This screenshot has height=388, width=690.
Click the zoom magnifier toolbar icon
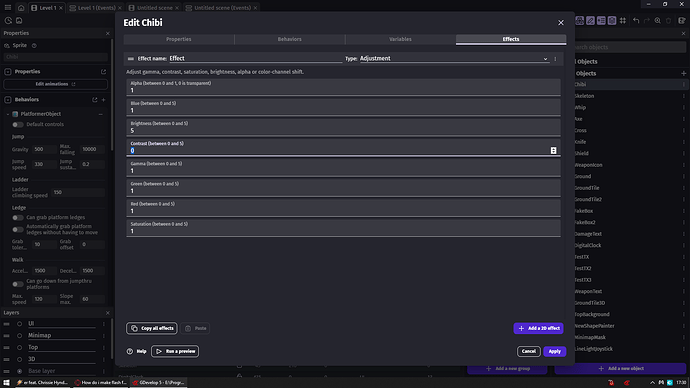(x=657, y=21)
